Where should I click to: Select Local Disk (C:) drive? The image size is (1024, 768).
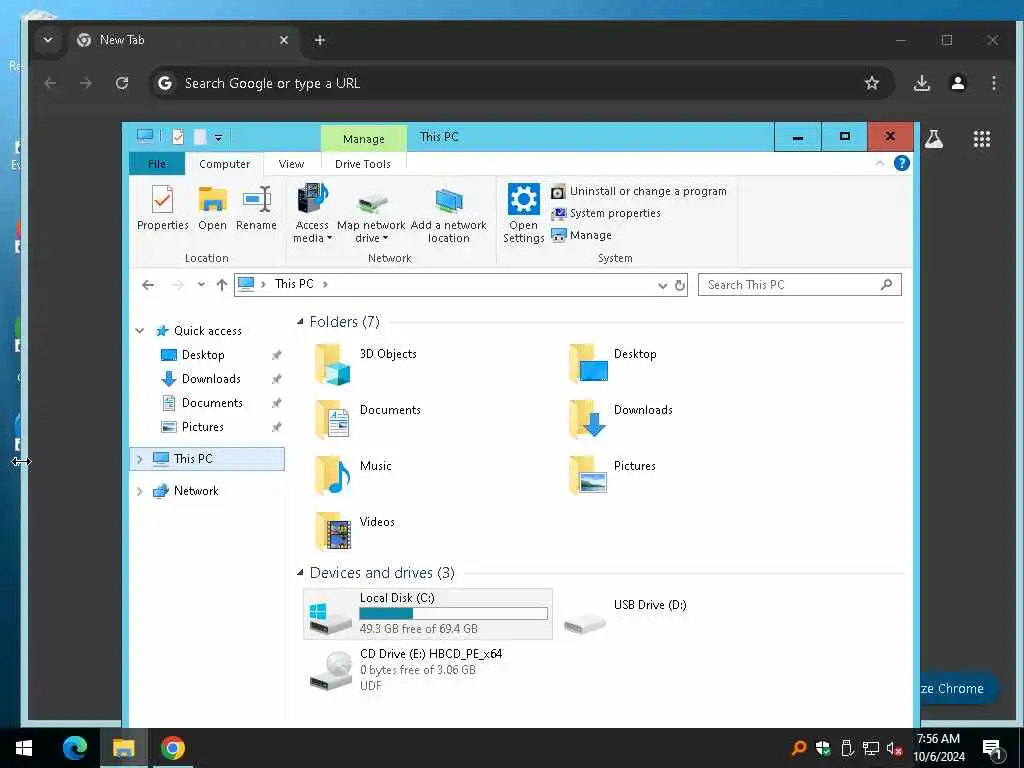point(428,614)
